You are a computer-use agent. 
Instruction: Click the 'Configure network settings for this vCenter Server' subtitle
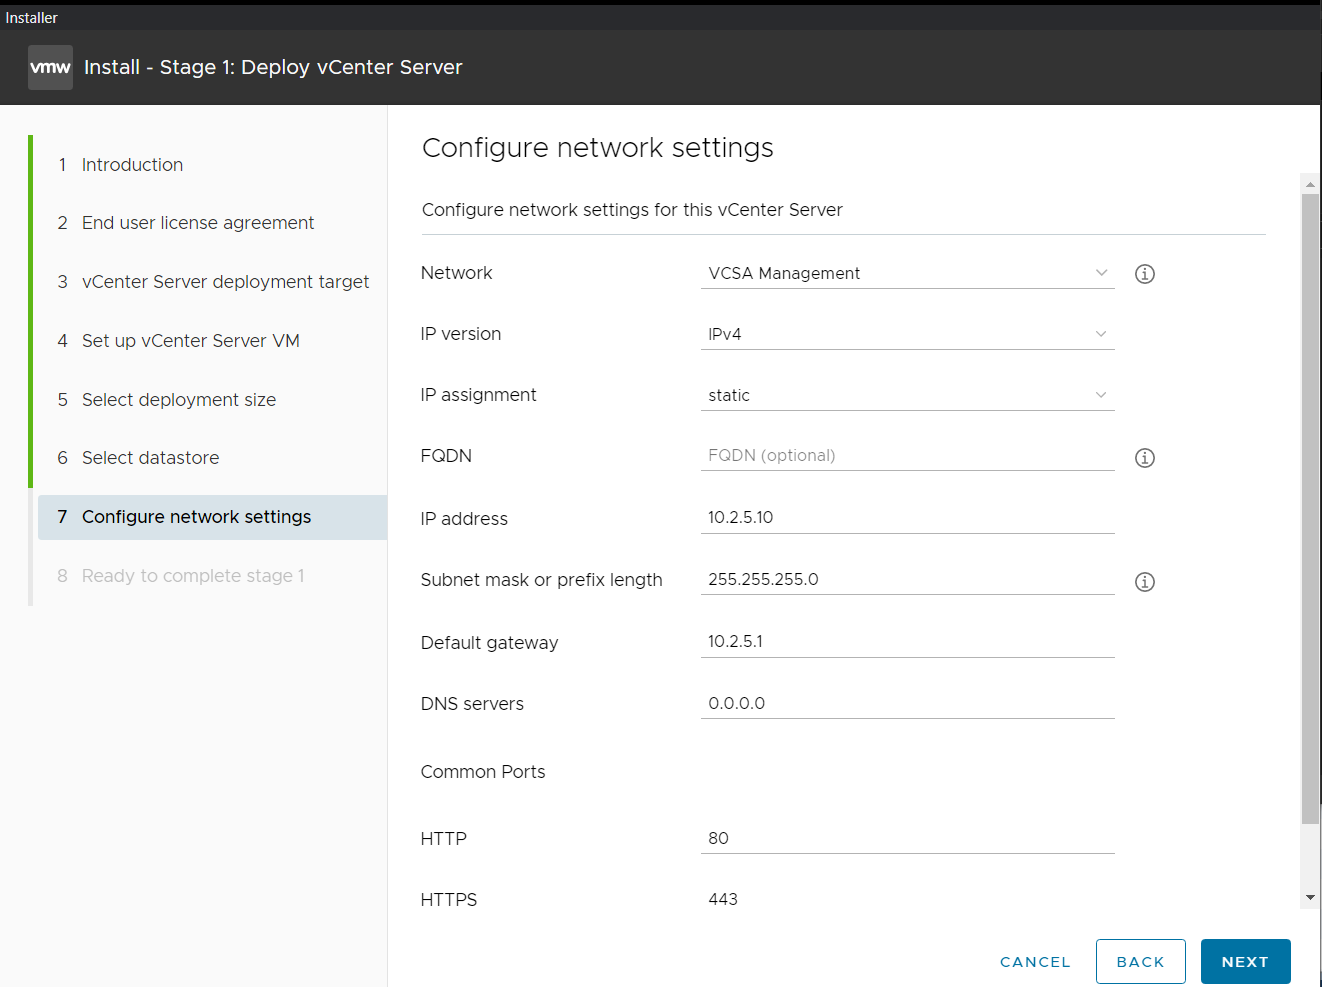(x=632, y=210)
